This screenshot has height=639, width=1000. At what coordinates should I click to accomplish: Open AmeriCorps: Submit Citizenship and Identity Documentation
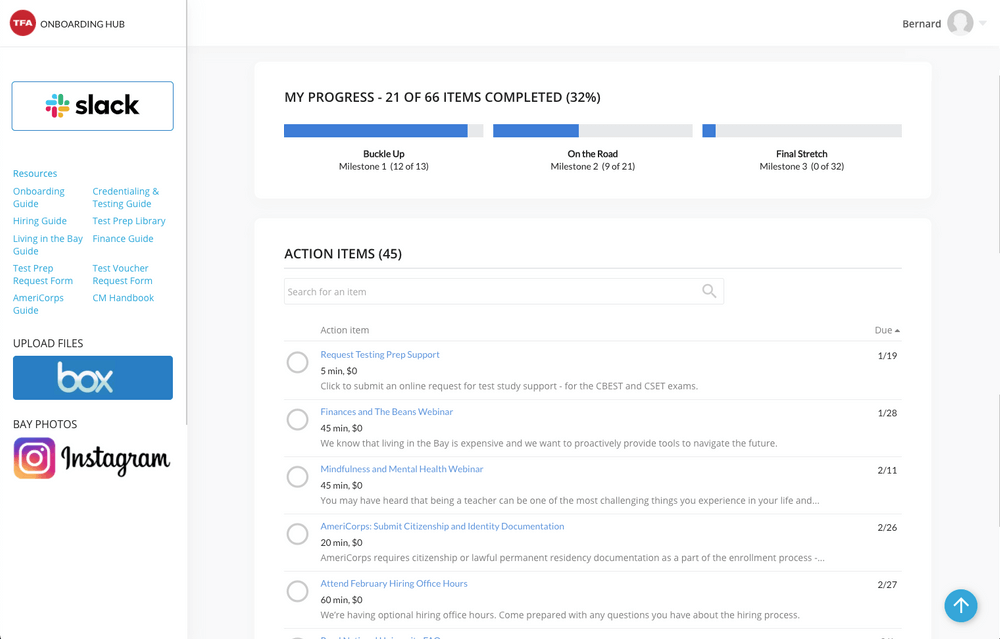(x=442, y=525)
